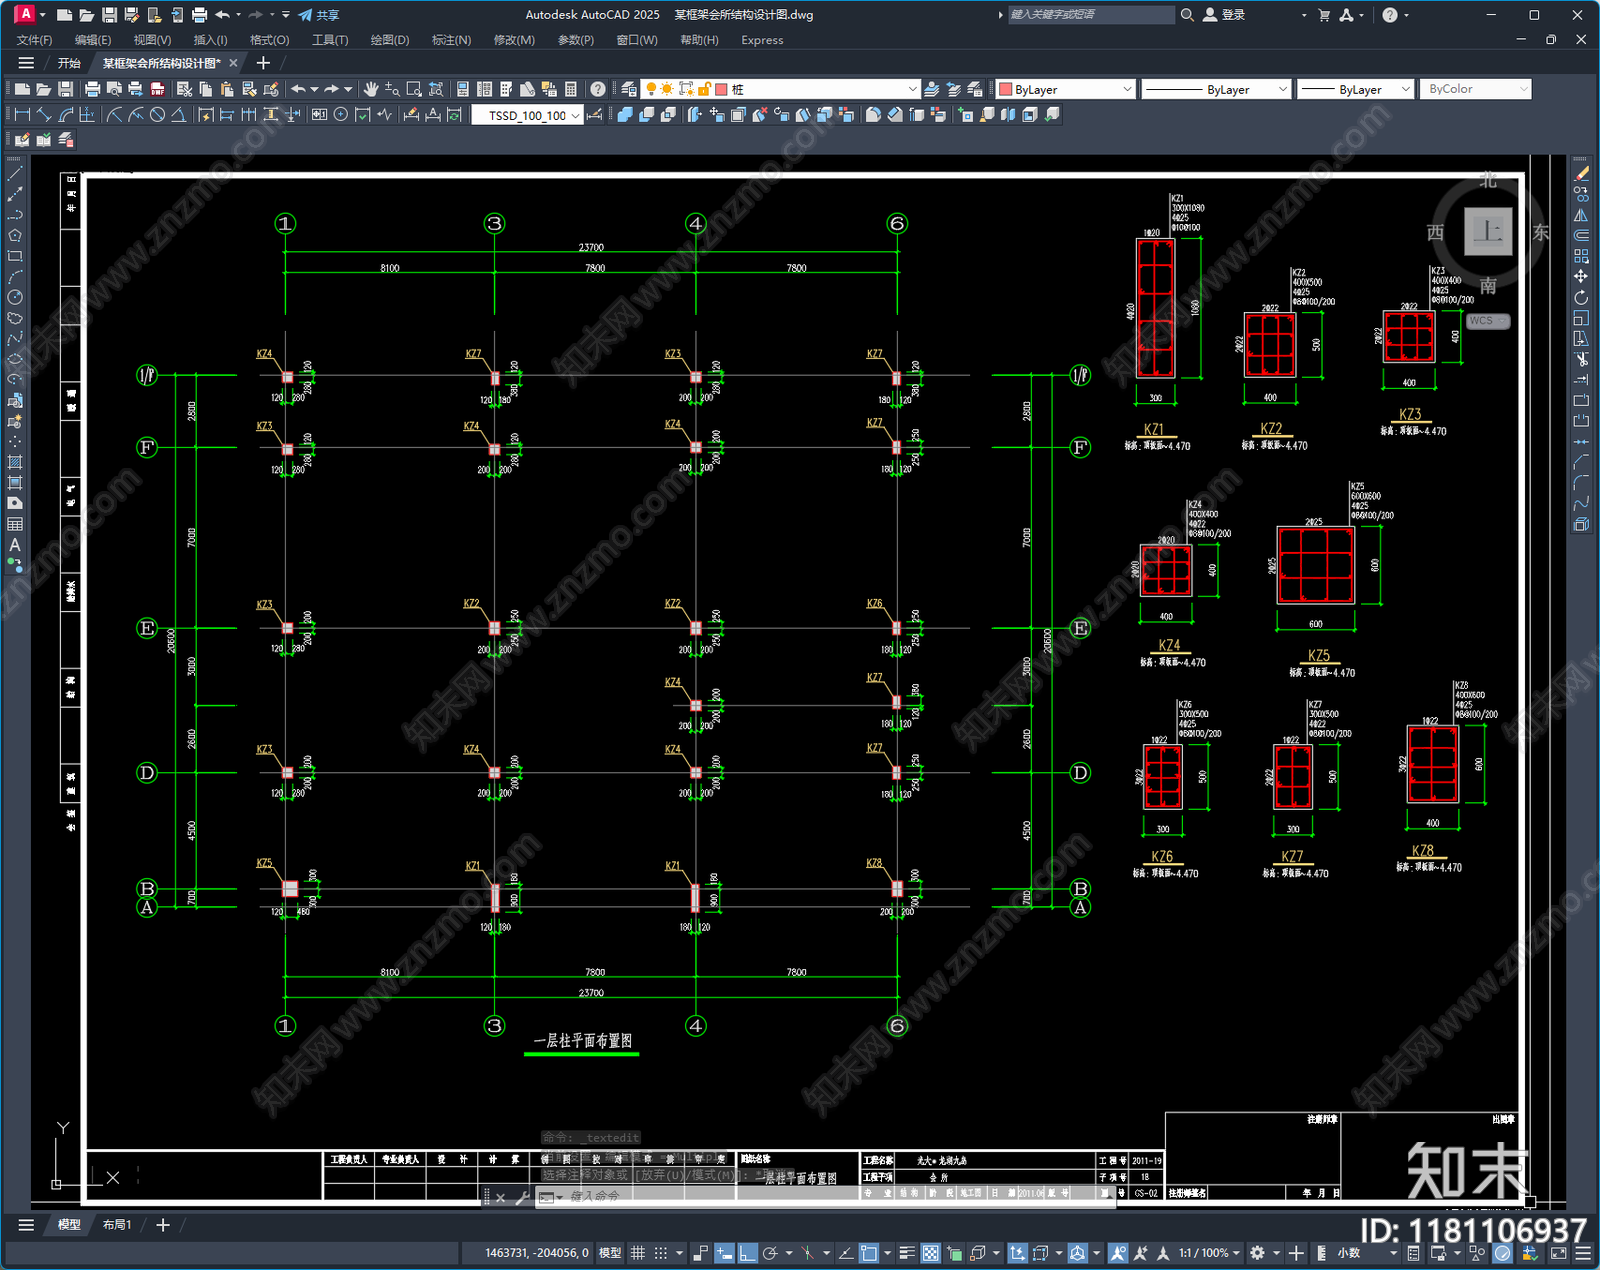Click the Autodesk App Store cart icon
This screenshot has width=1600, height=1270.
[1324, 15]
